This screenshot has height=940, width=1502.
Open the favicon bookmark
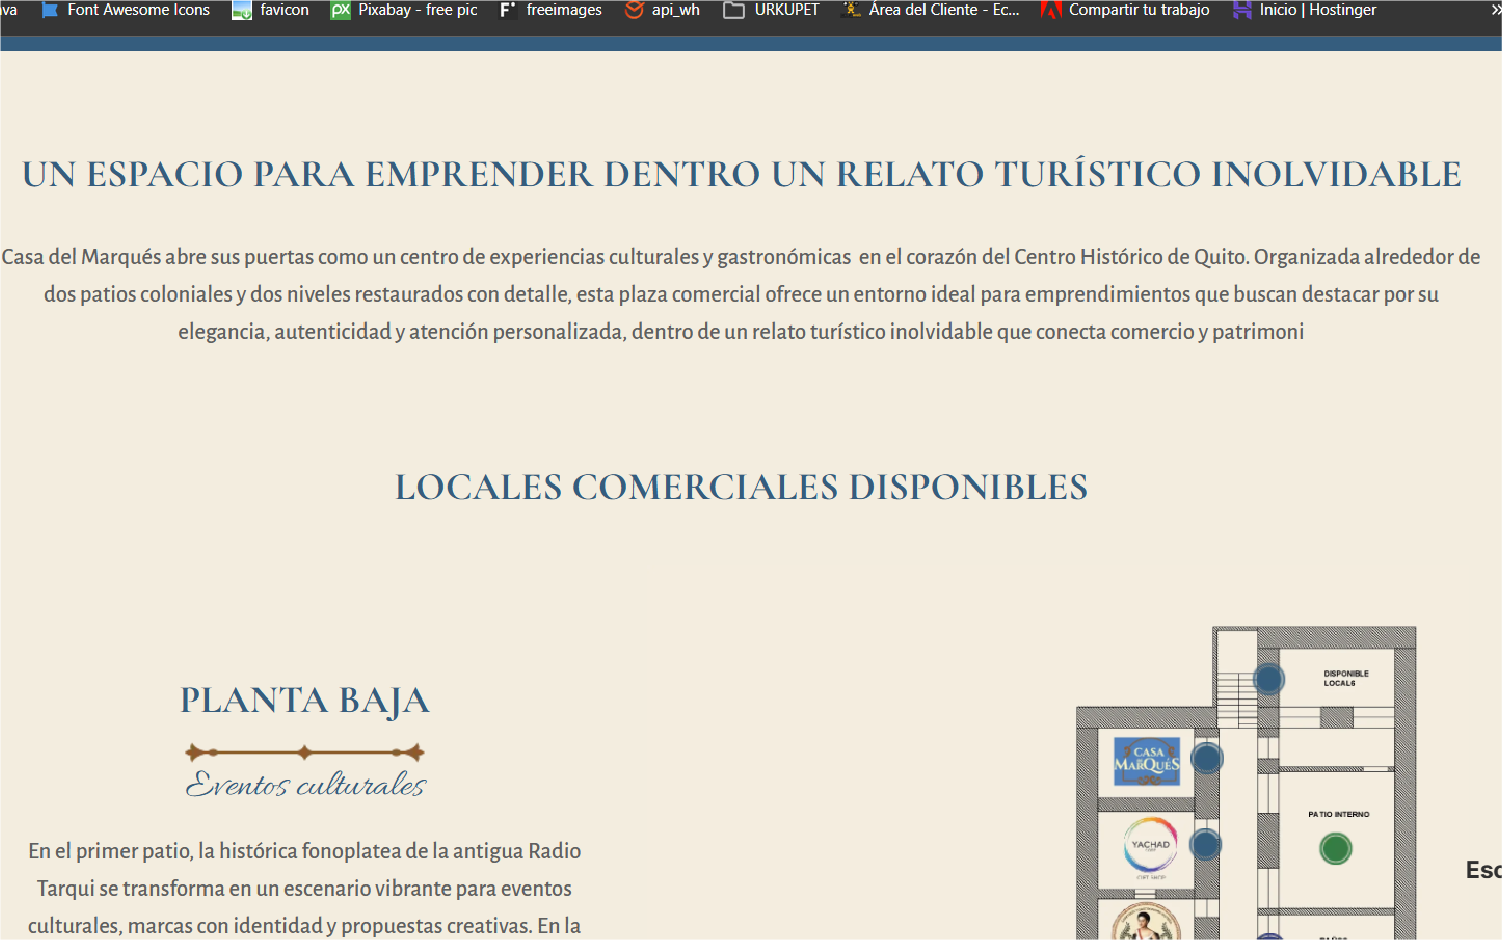pos(271,10)
